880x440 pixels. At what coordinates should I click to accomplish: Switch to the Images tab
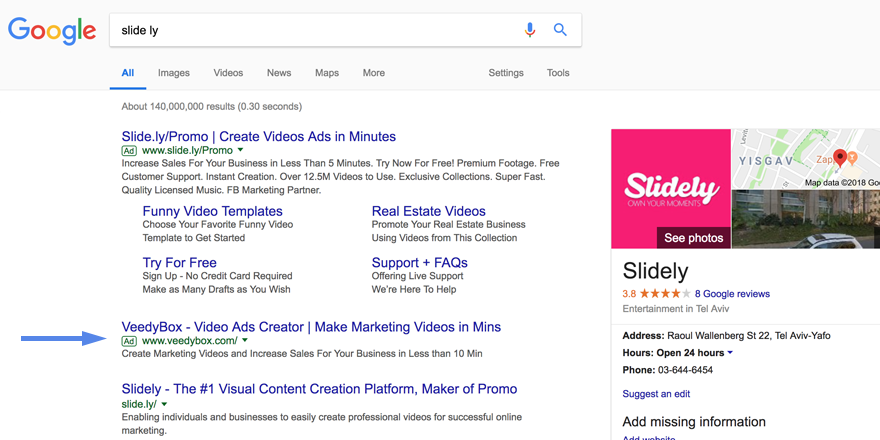tap(173, 73)
